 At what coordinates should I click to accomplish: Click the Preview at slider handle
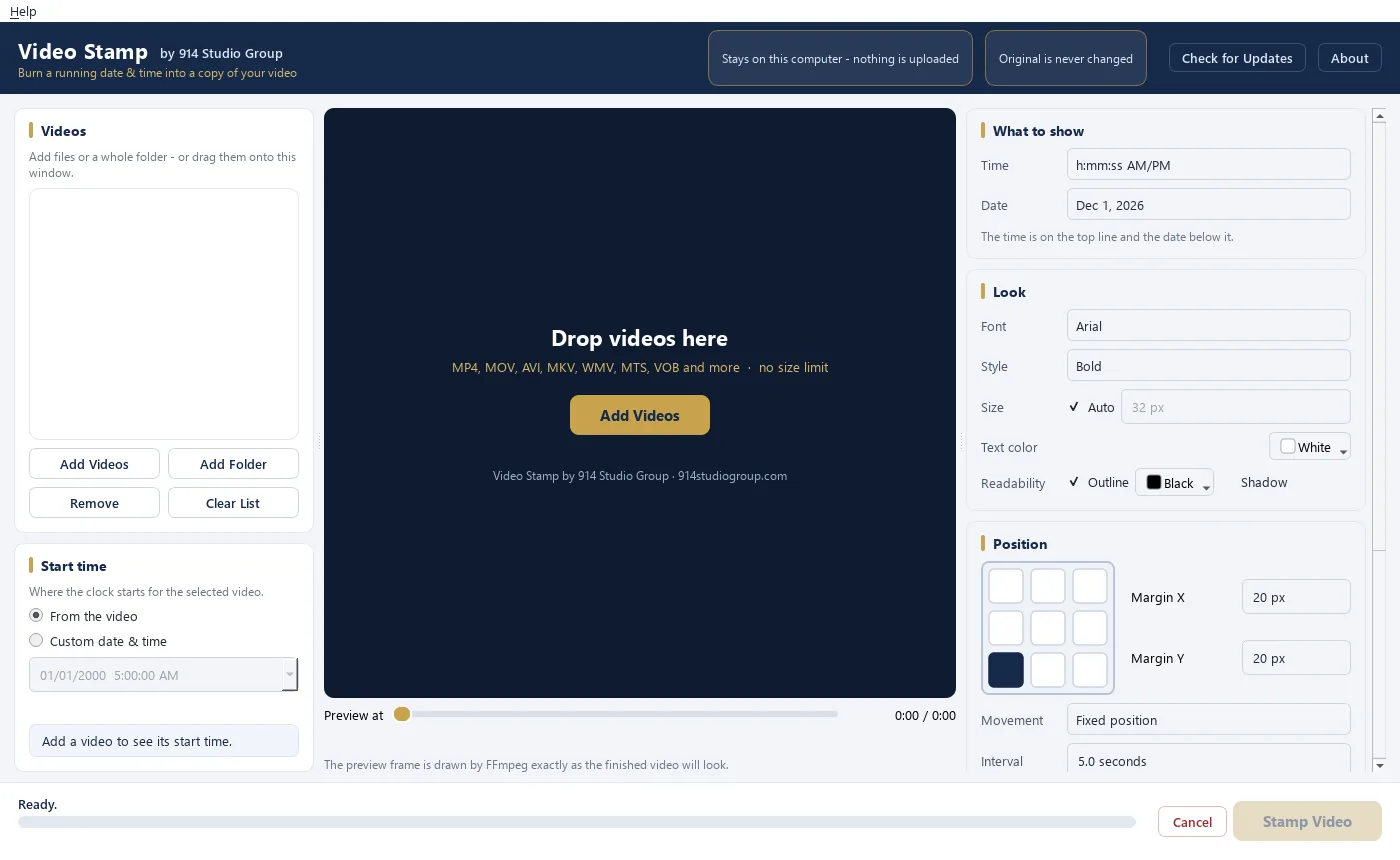402,714
